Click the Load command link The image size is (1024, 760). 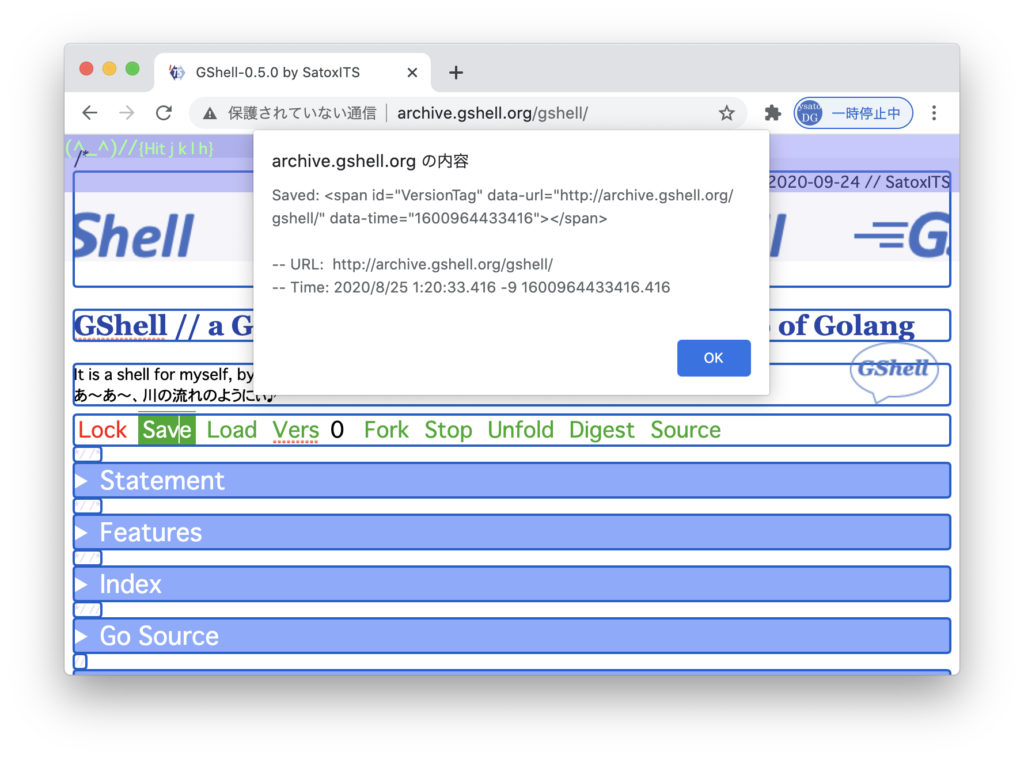[x=232, y=430]
